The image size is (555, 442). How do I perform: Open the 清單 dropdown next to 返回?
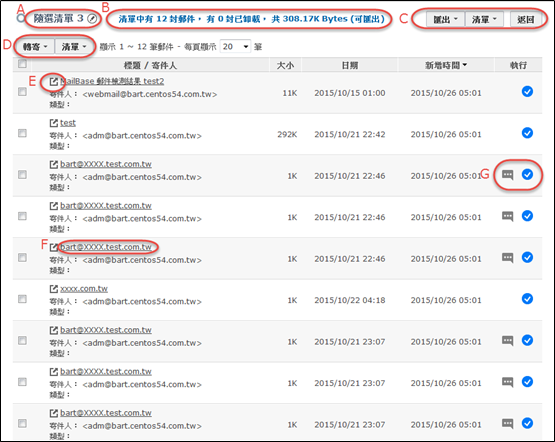coord(484,19)
